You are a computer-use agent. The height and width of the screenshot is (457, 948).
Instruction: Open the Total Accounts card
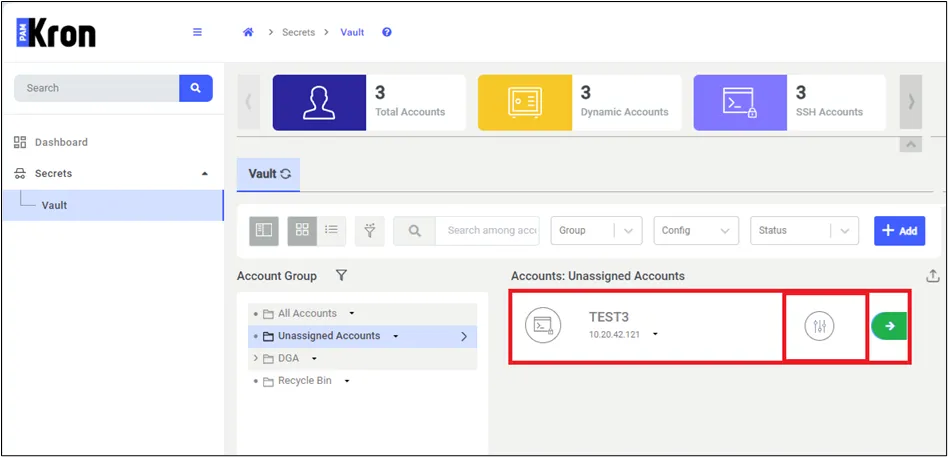[369, 102]
